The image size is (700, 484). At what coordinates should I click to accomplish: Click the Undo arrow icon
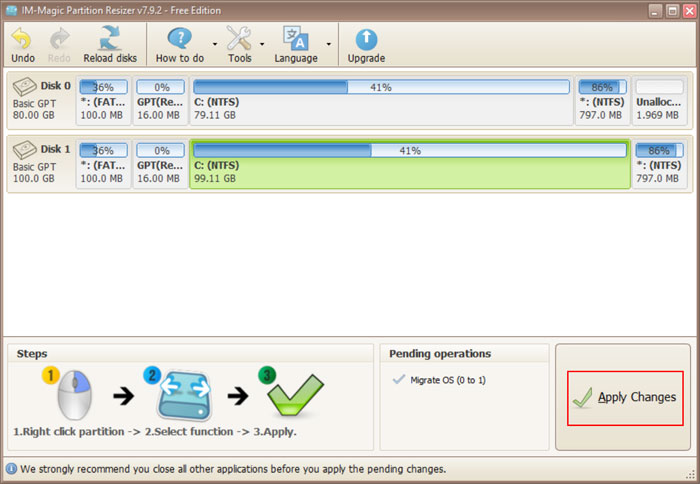click(21, 38)
